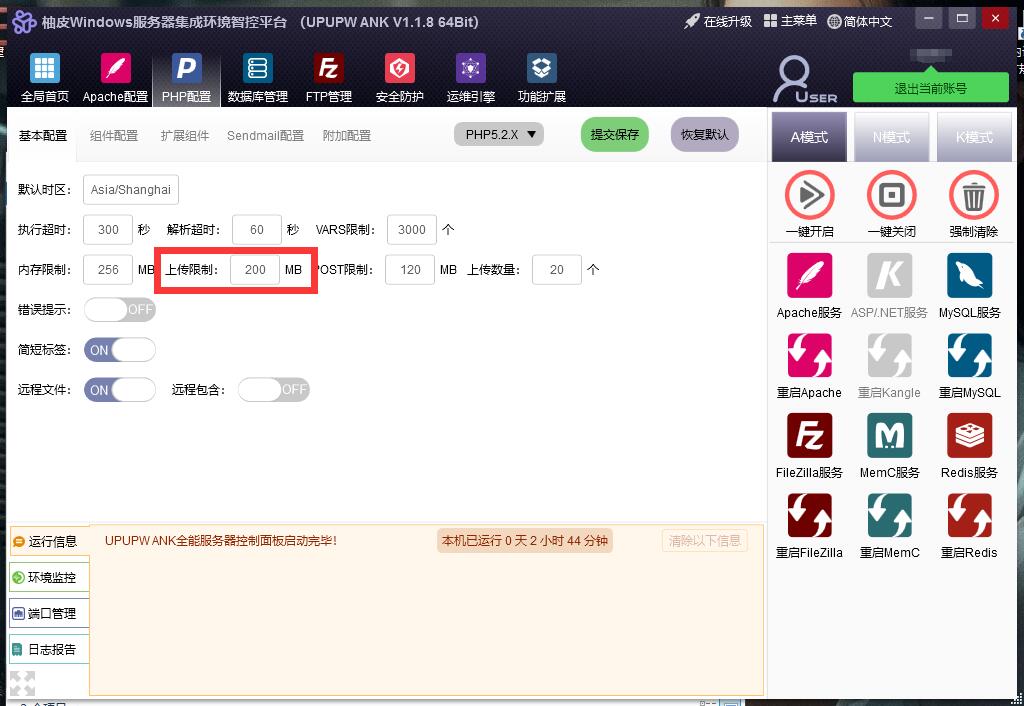Open 安全防护 shield icon
The height and width of the screenshot is (706, 1024).
[x=400, y=69]
